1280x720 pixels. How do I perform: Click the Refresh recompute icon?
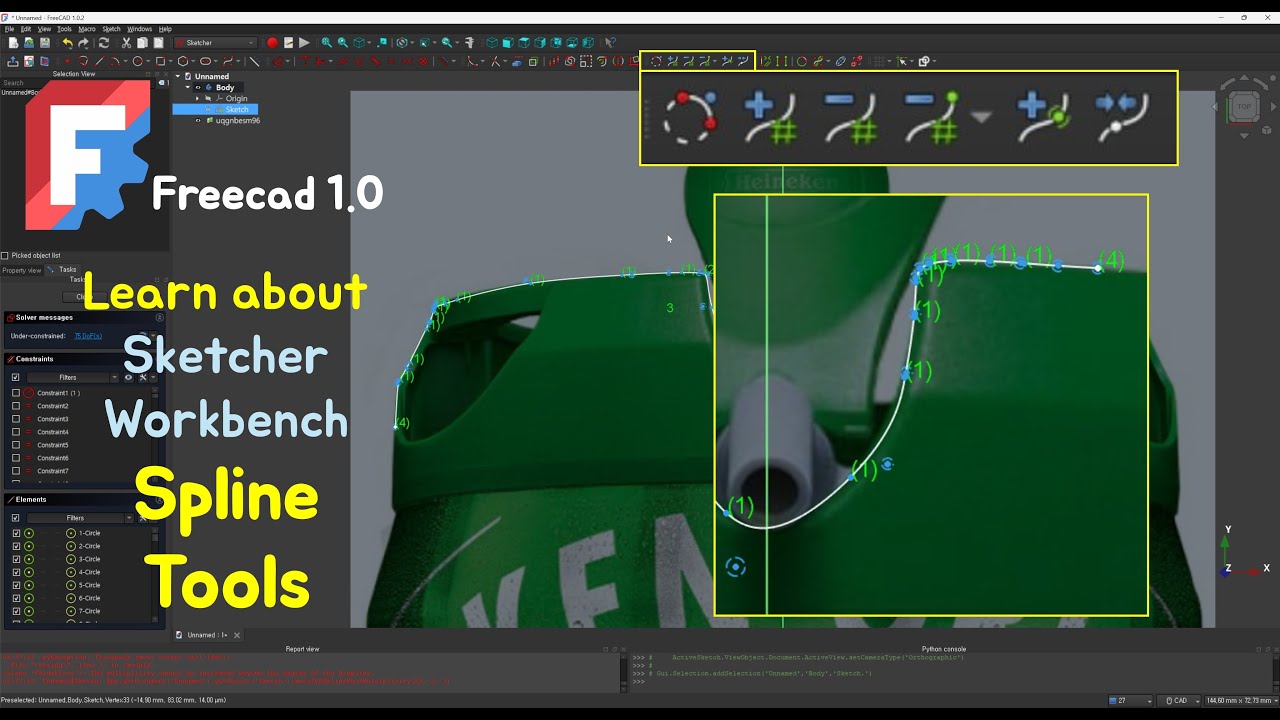[x=103, y=43]
